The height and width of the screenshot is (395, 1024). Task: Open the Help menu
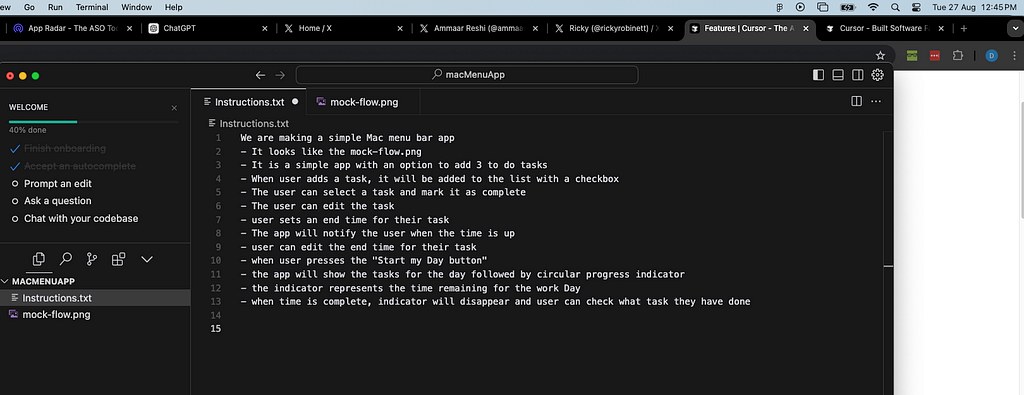click(x=174, y=7)
